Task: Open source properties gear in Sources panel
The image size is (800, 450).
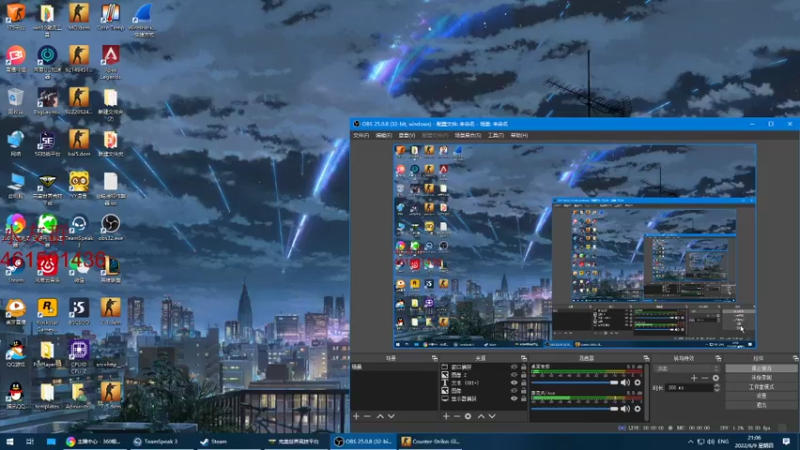Action: coord(468,416)
